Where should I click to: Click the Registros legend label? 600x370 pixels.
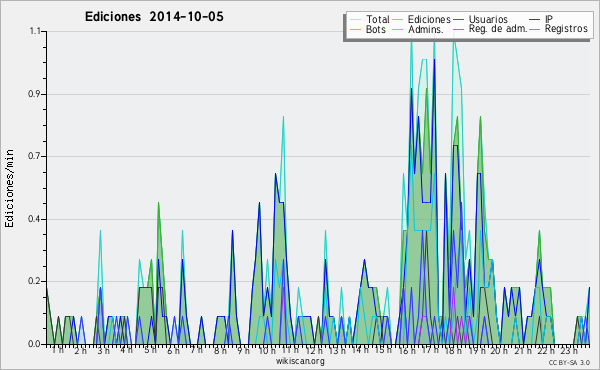tap(566, 29)
